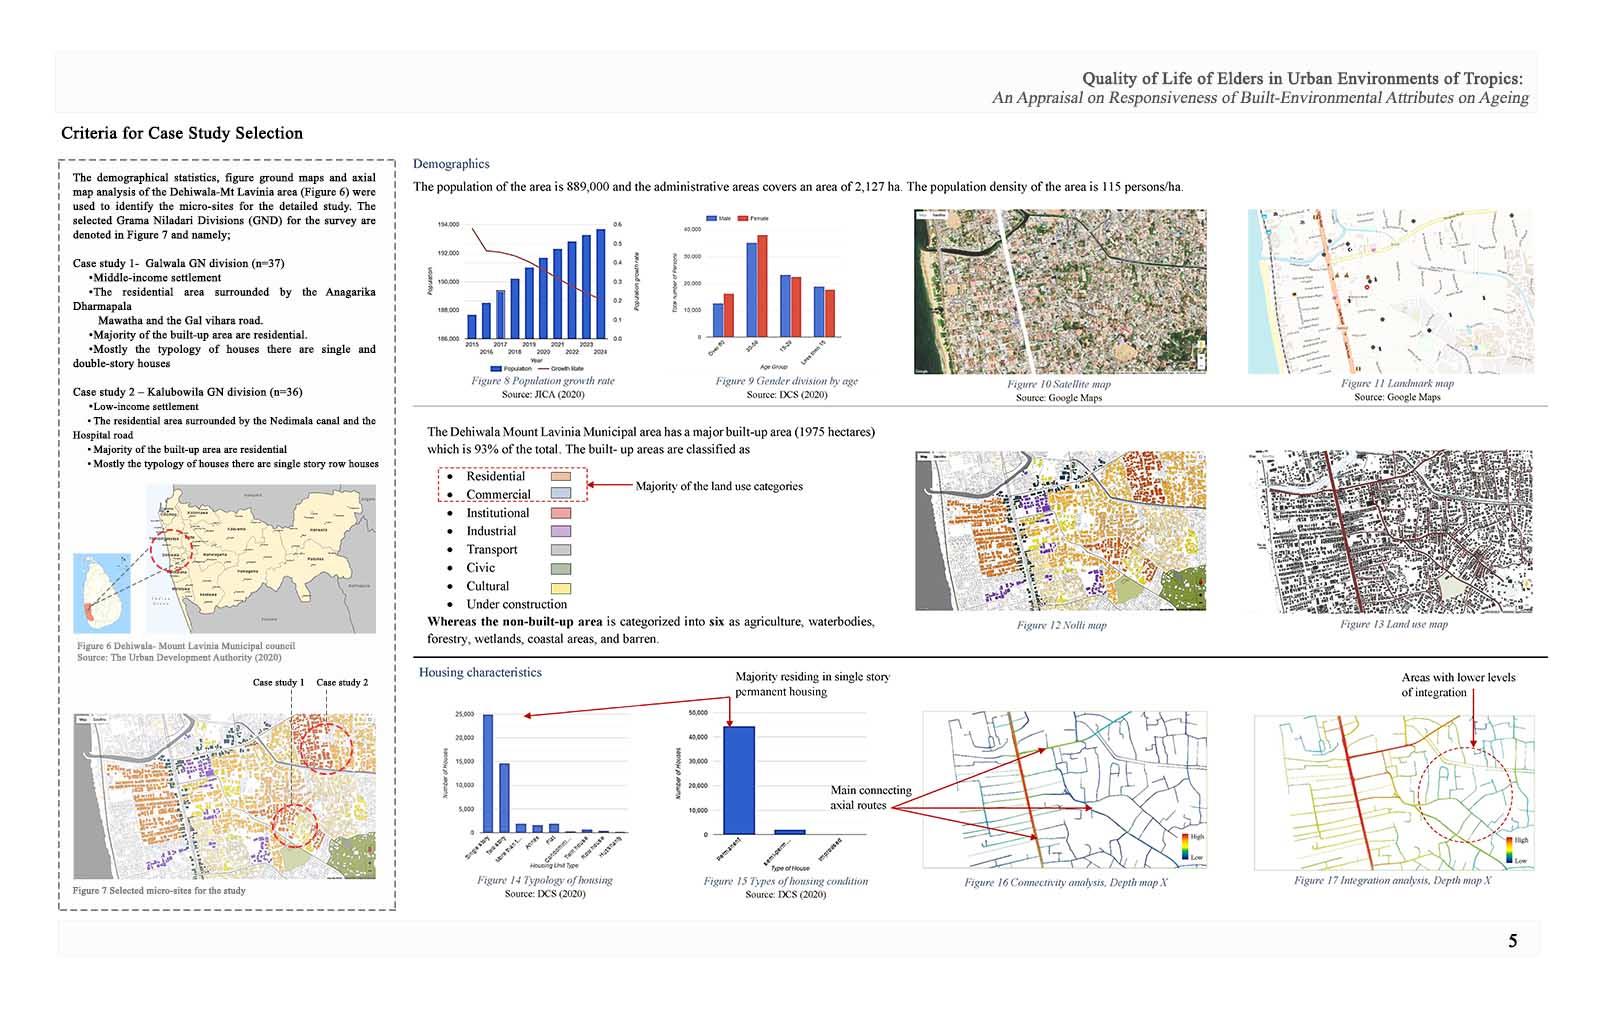Click the Male/Female legend of the Figure 9 chart
This screenshot has height=1029, width=1600.
[x=738, y=218]
